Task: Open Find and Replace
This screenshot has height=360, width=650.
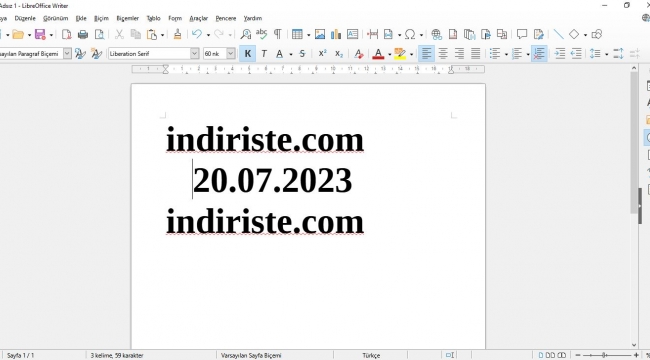Action: coord(246,34)
